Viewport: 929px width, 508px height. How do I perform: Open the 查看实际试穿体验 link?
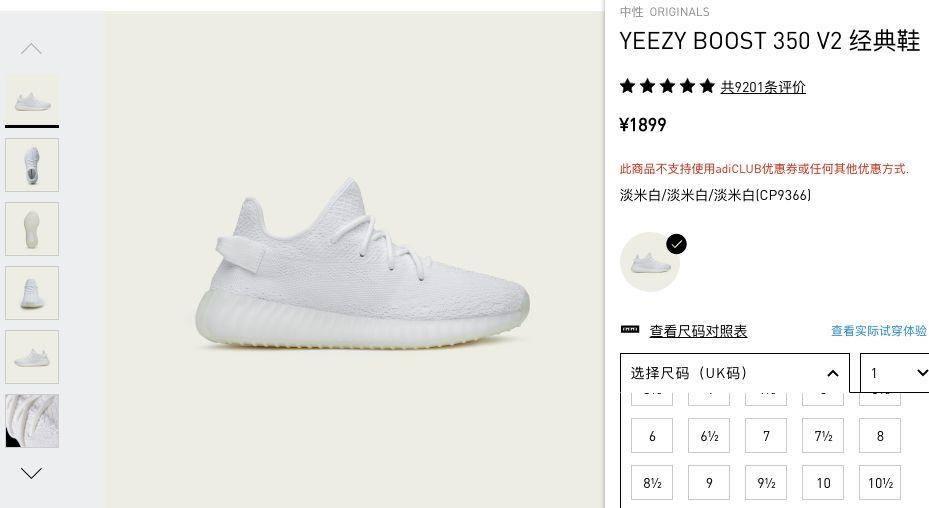(879, 331)
